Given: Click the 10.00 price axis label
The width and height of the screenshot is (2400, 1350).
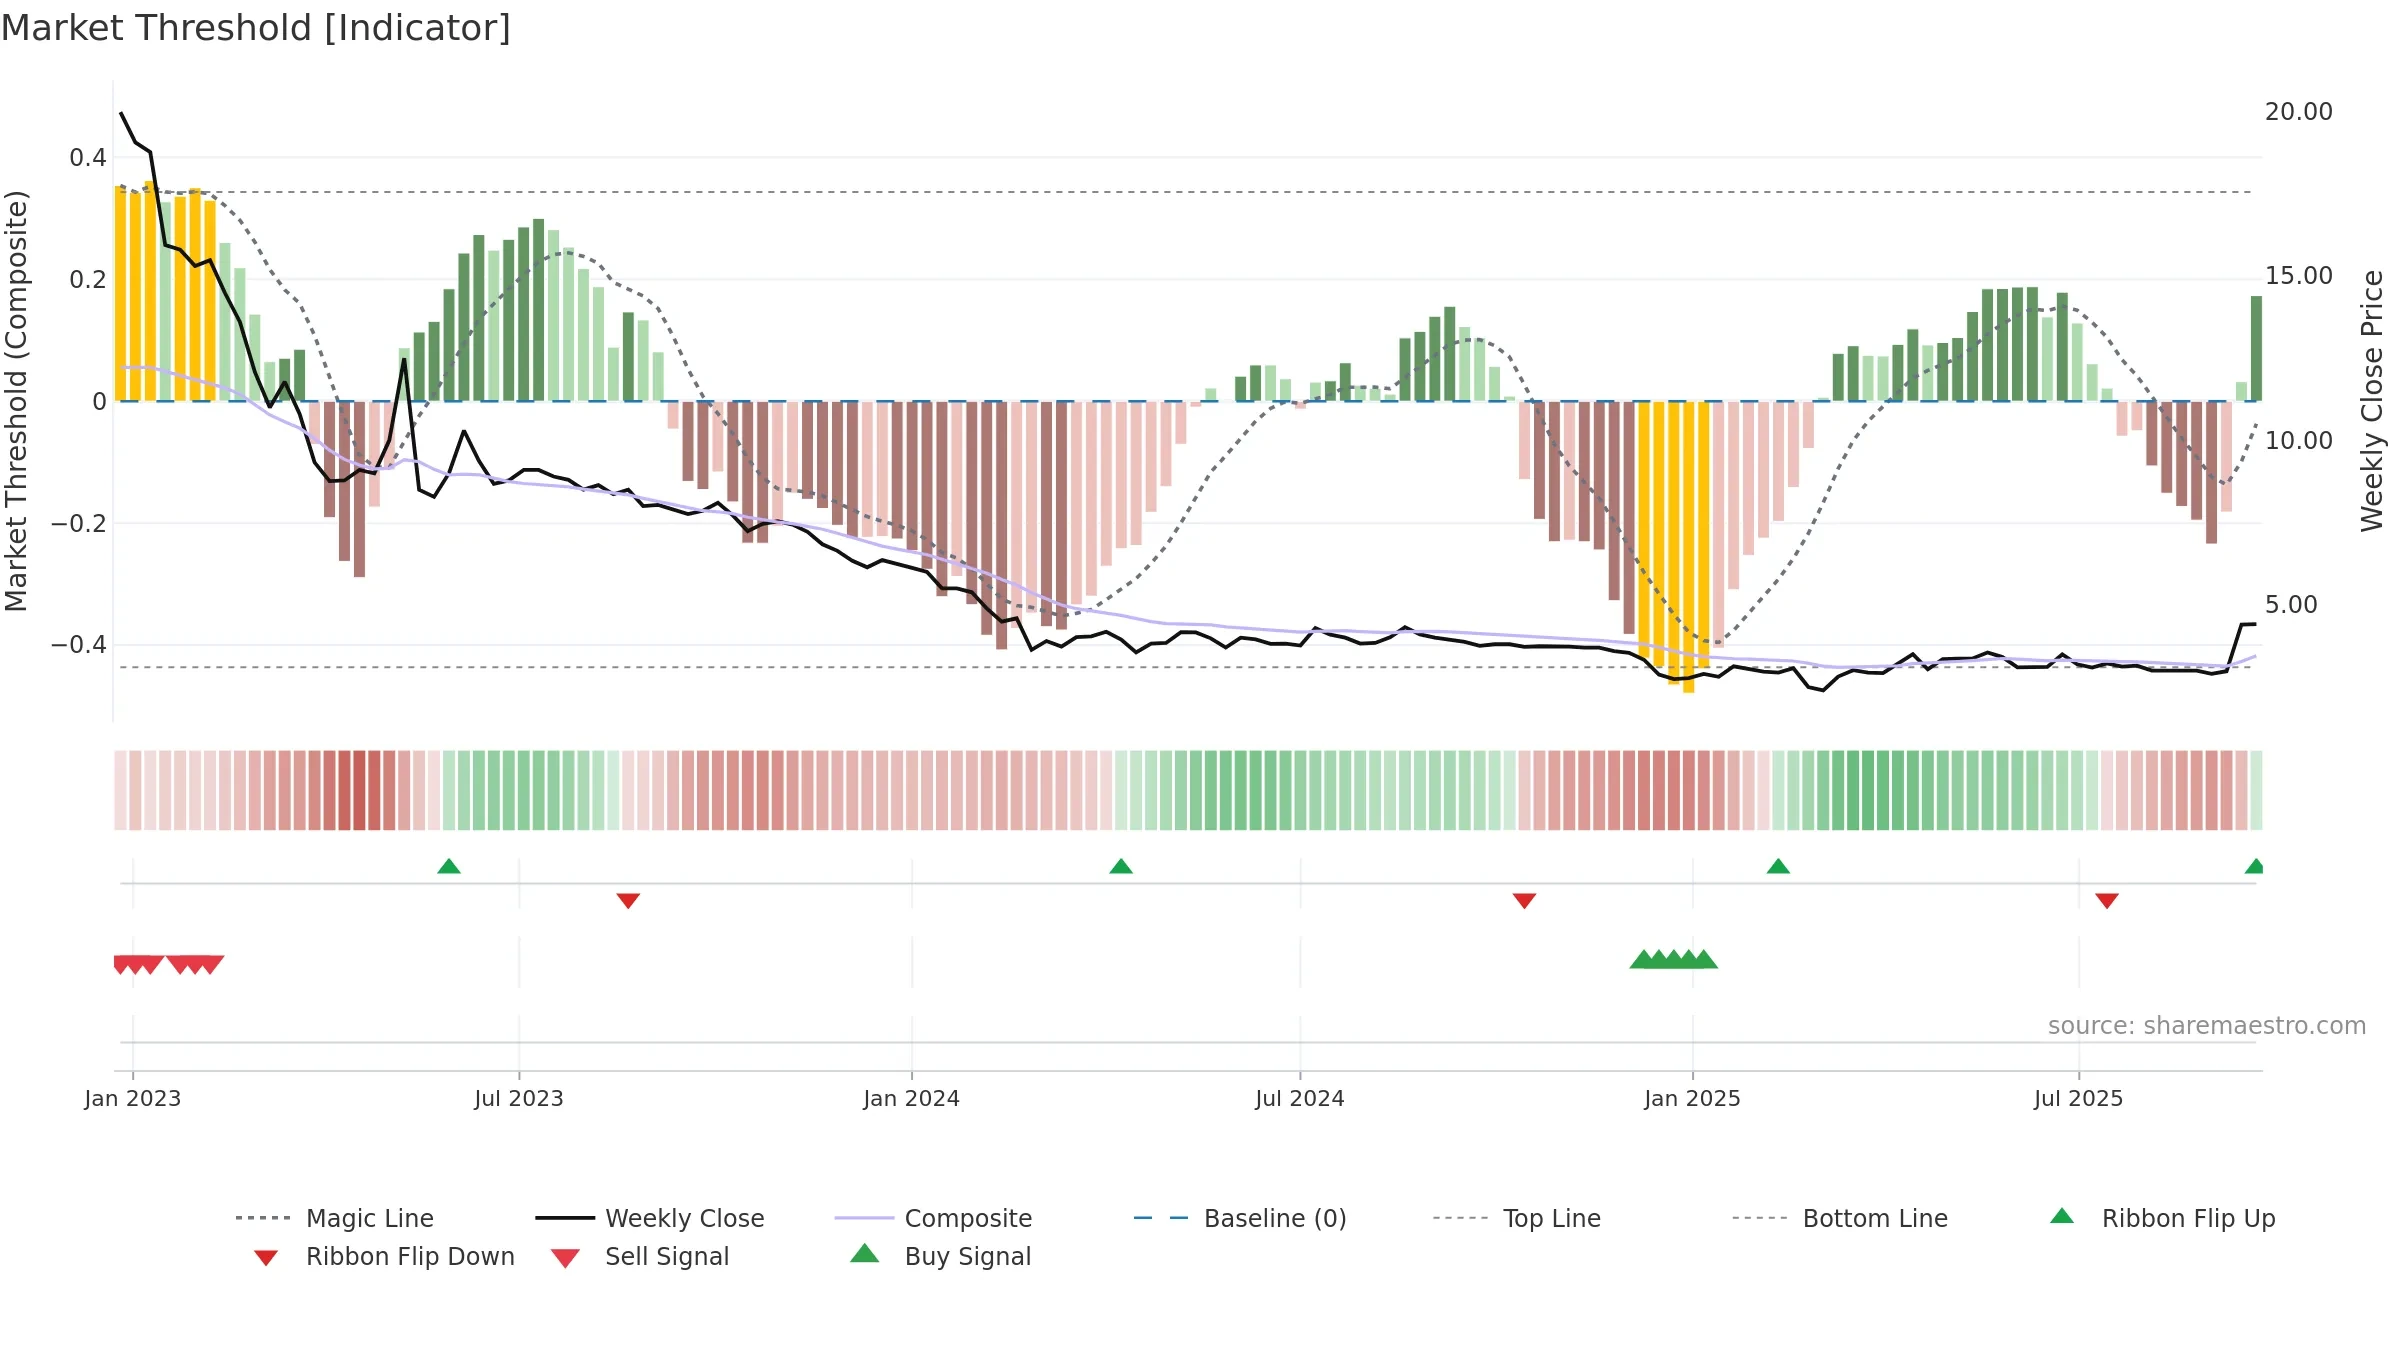Looking at the screenshot, I should [2299, 441].
